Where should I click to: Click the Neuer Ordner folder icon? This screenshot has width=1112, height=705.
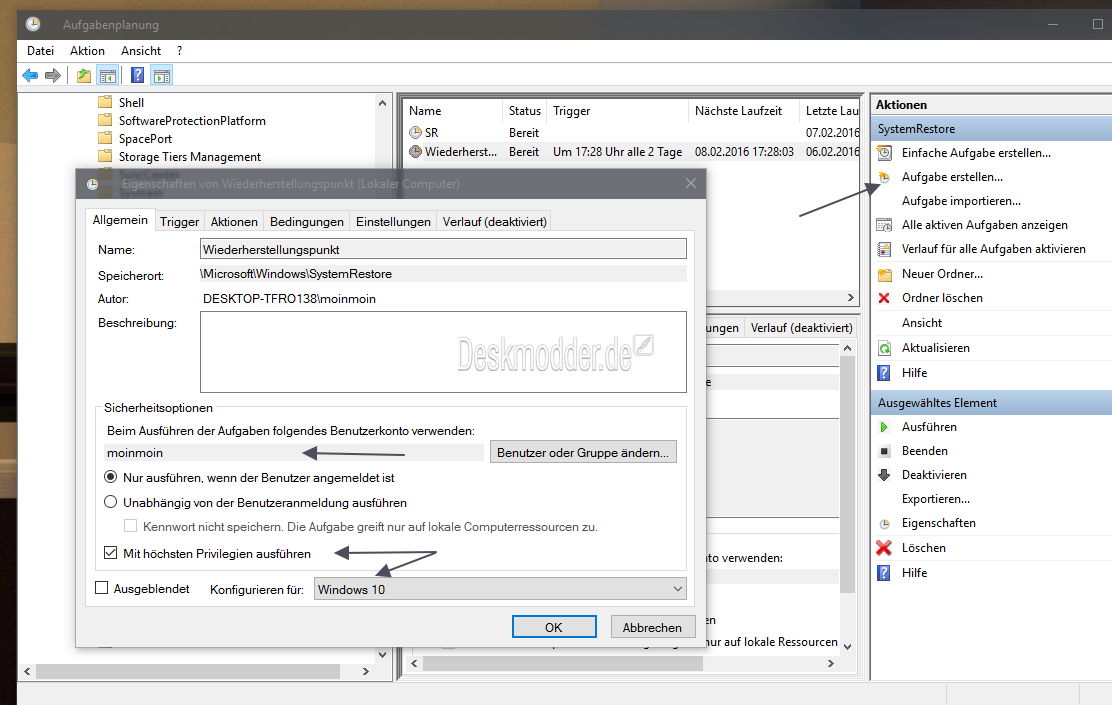[884, 274]
